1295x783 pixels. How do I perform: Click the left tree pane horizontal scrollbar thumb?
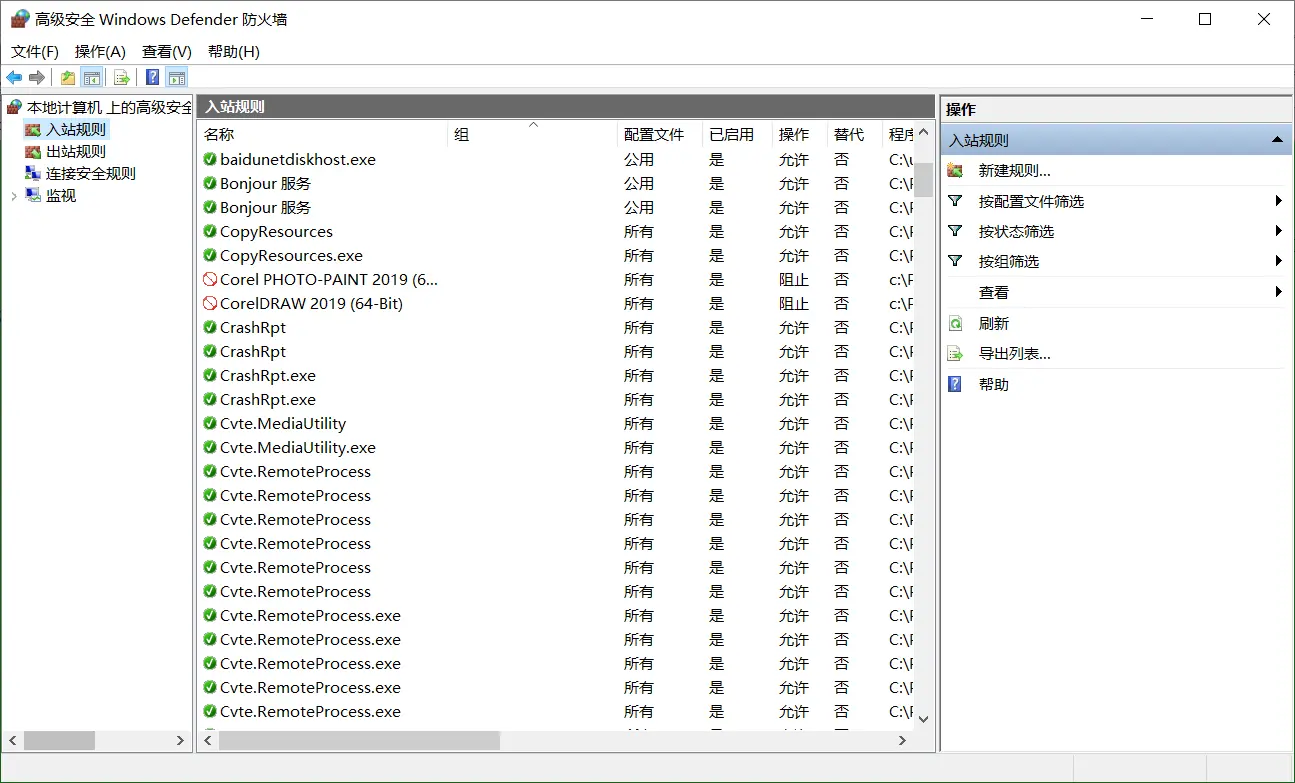[x=59, y=741]
